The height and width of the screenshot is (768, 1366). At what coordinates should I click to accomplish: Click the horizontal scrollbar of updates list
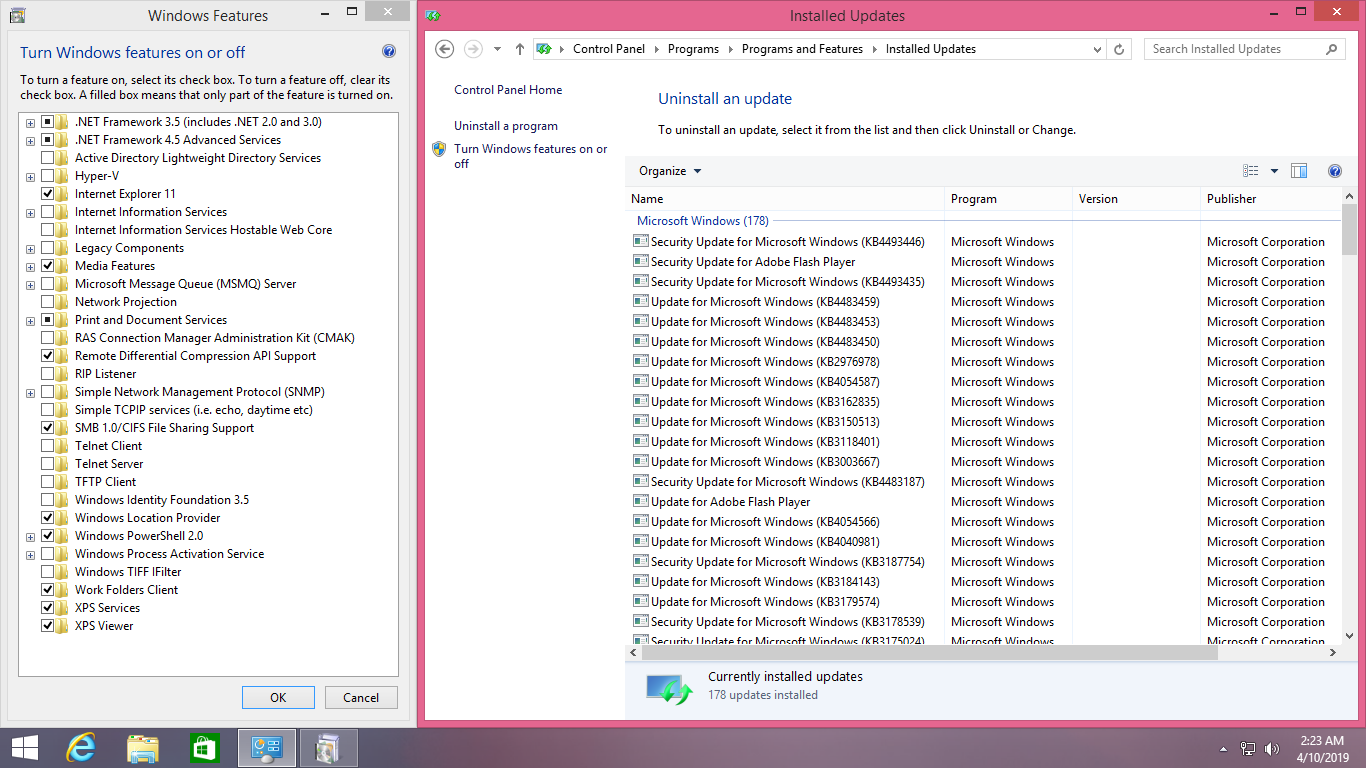click(x=930, y=652)
